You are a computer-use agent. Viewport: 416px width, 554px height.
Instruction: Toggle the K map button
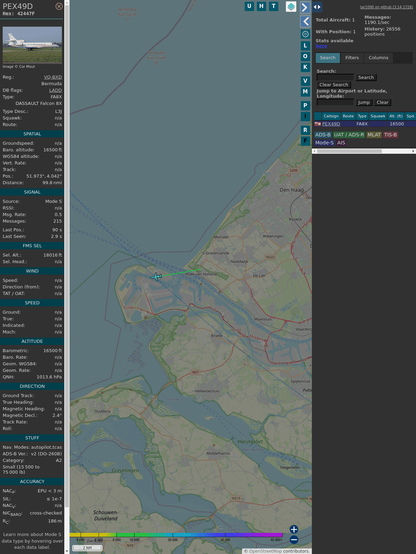(x=305, y=67)
